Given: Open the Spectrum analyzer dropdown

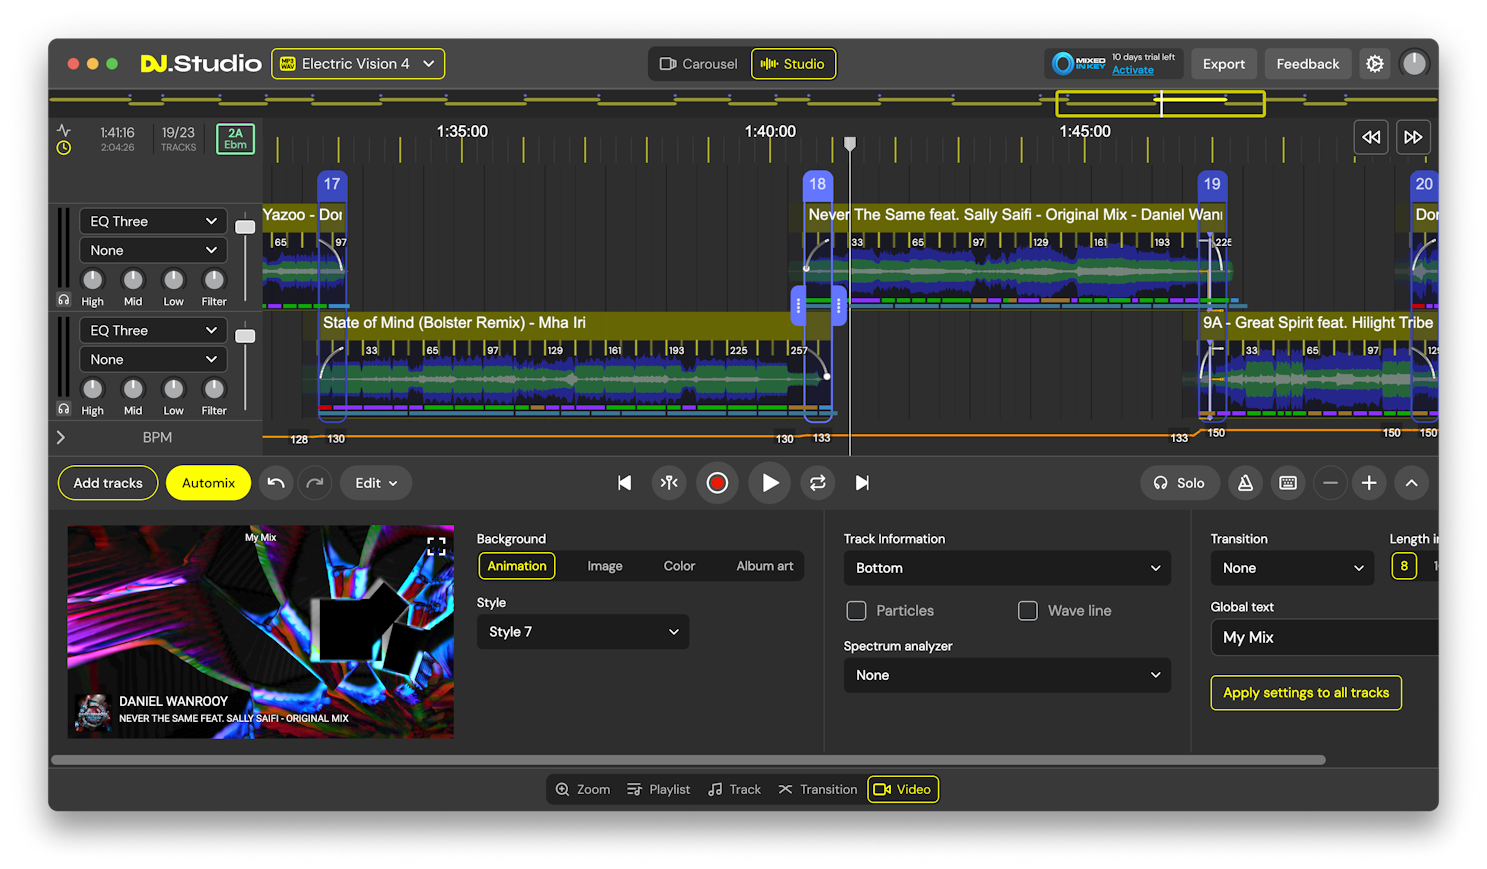Looking at the screenshot, I should [1007, 675].
